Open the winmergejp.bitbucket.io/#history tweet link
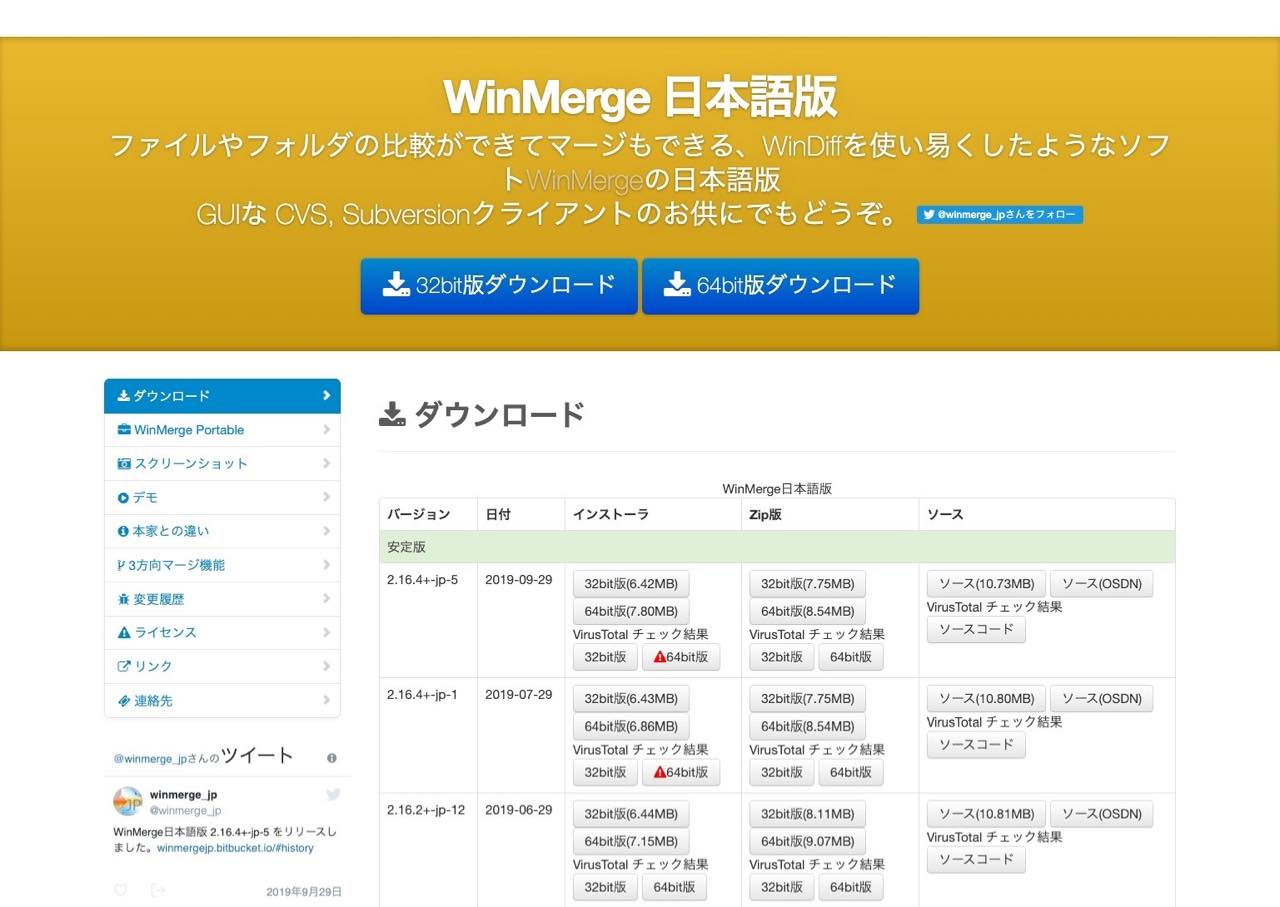The height and width of the screenshot is (907, 1280). click(x=235, y=848)
